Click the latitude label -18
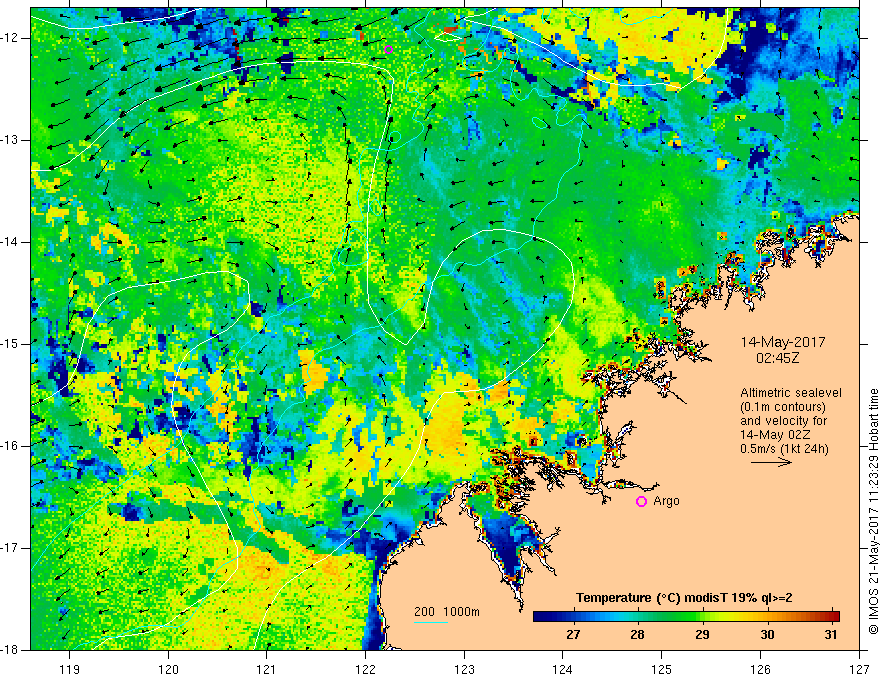This screenshot has height=680, width=880. pyautogui.click(x=10, y=650)
